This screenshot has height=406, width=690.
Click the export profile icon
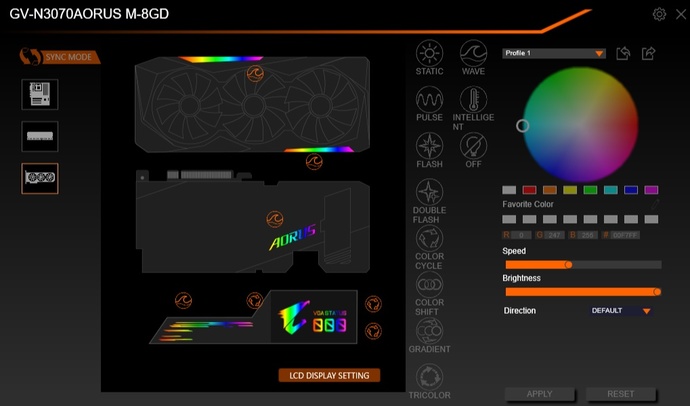[x=649, y=53]
